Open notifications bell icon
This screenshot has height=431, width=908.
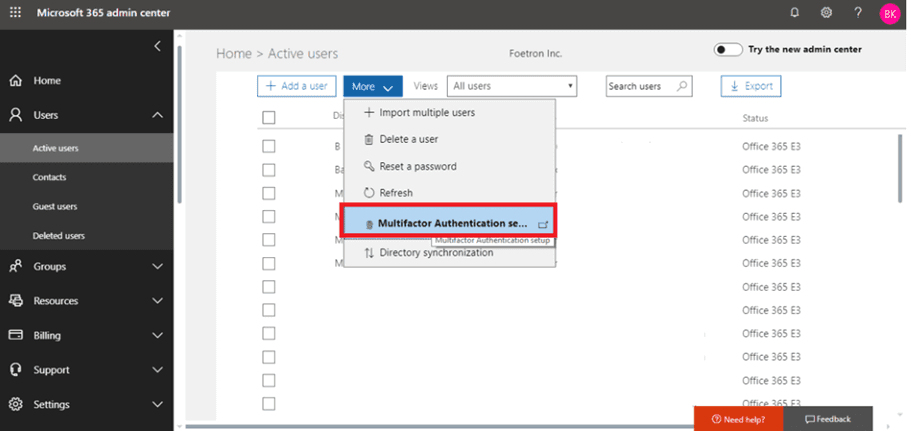794,12
